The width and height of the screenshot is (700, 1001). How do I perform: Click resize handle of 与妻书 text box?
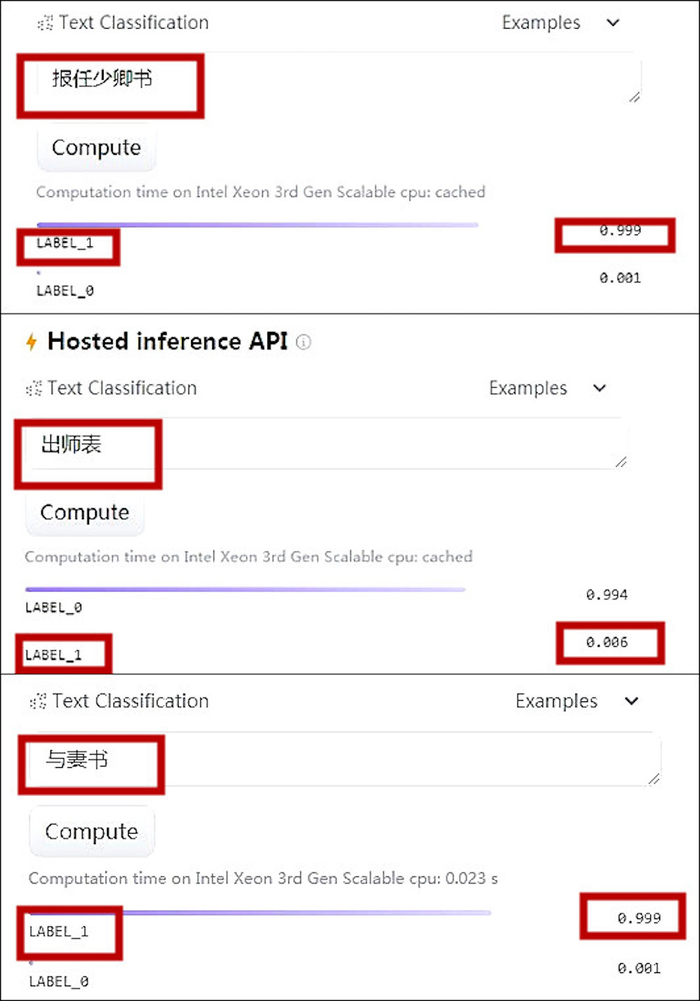(x=654, y=777)
